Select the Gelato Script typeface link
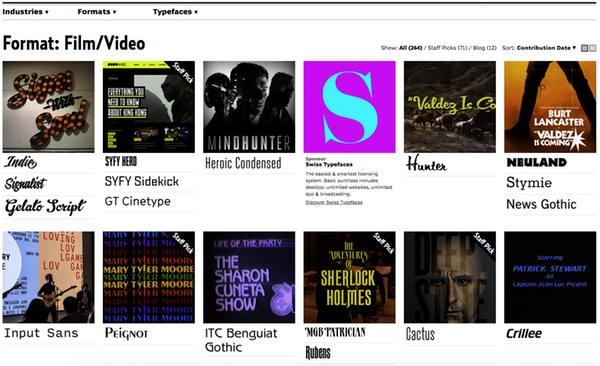 pos(45,207)
